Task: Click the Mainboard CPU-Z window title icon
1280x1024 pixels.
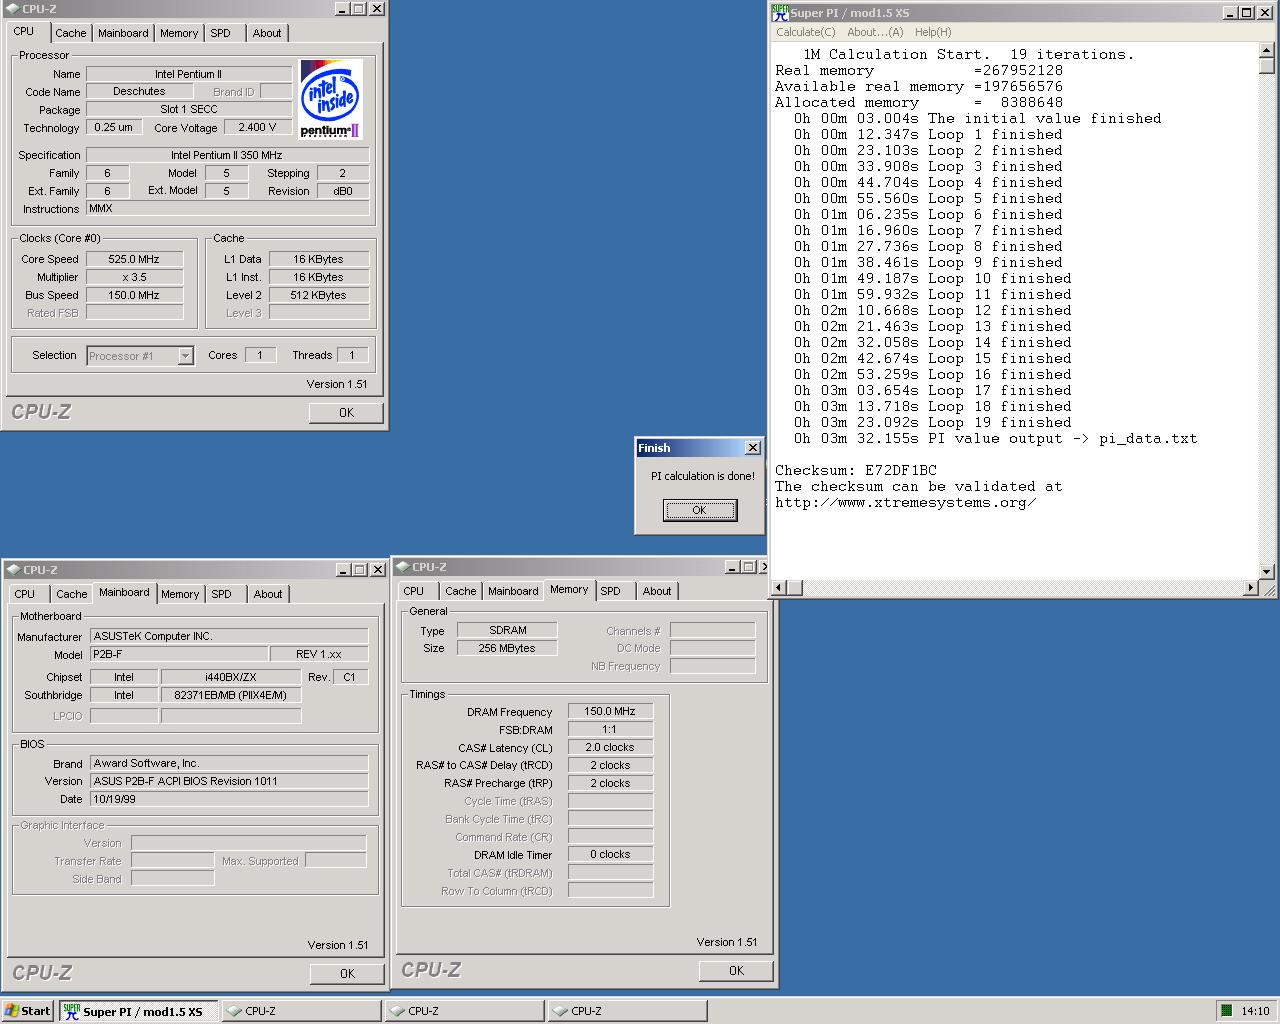Action: pyautogui.click(x=13, y=570)
